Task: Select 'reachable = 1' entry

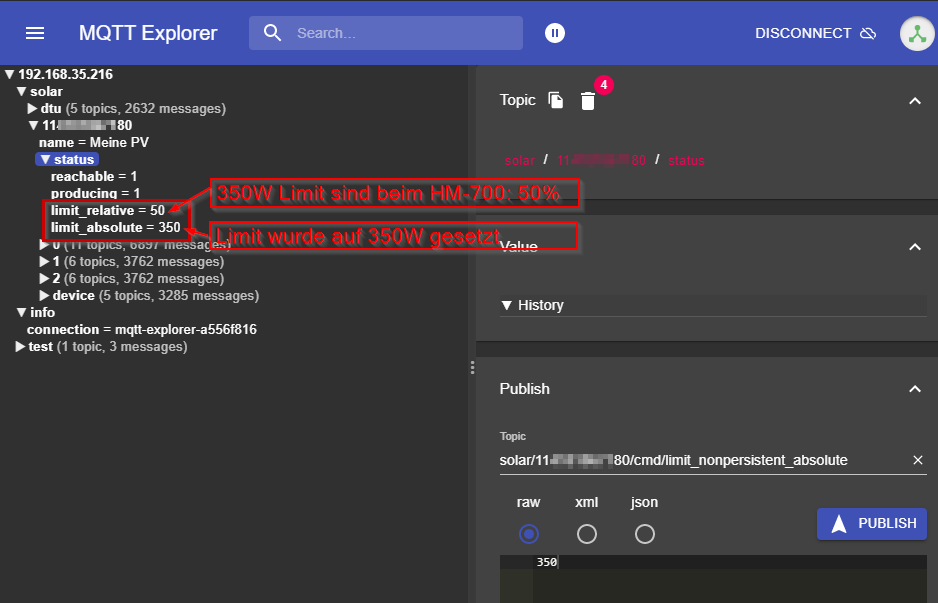Action: point(94,176)
